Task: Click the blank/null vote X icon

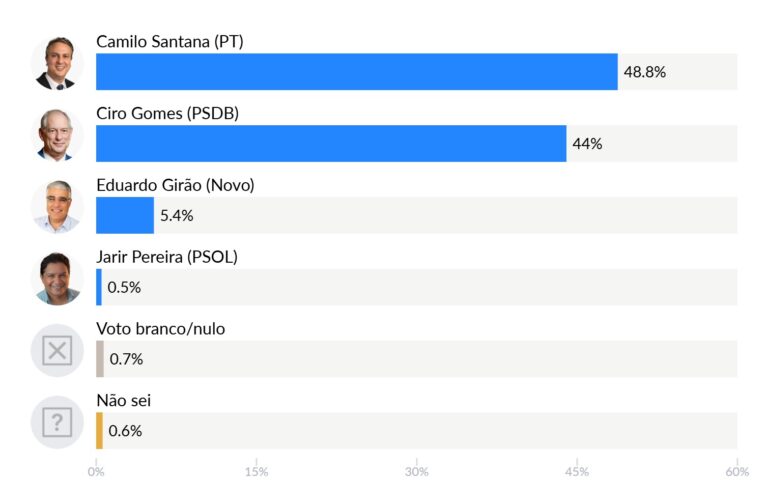Action: tap(57, 351)
